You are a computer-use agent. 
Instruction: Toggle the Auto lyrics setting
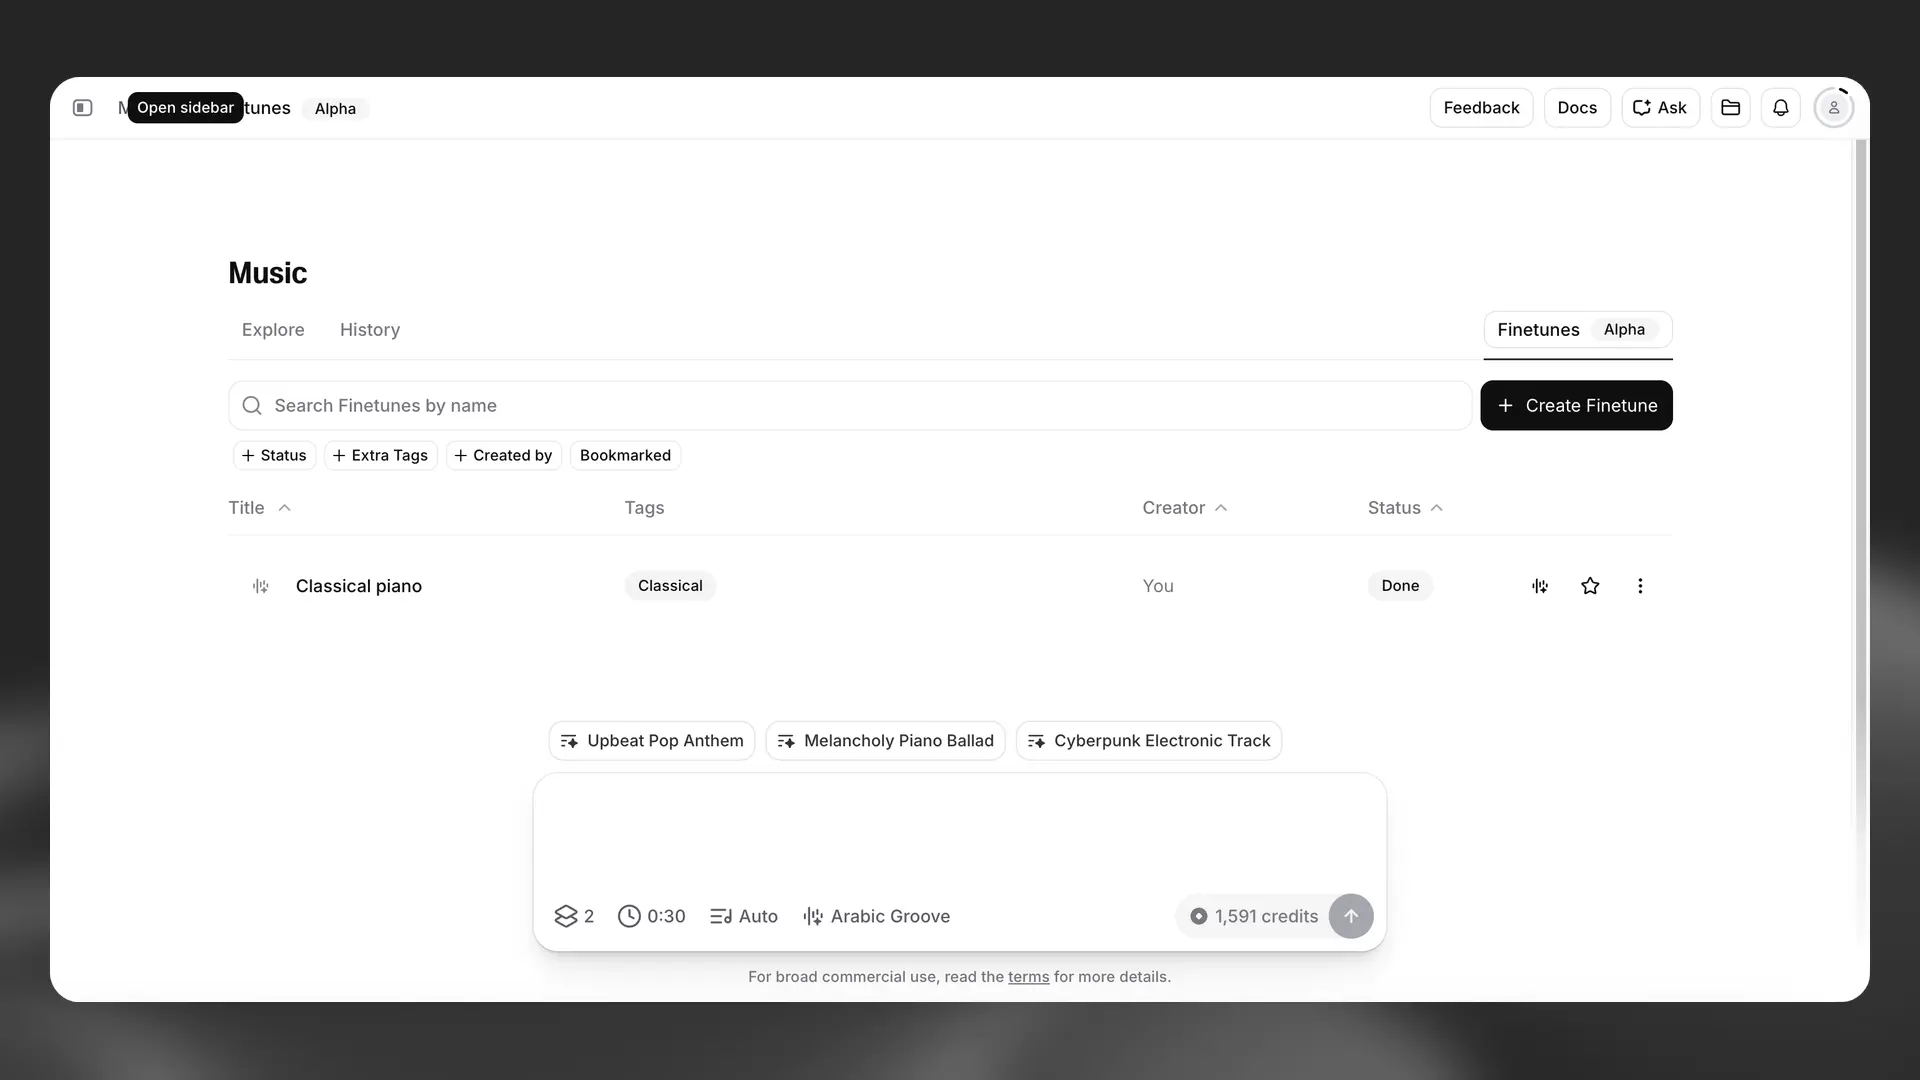[x=744, y=916]
